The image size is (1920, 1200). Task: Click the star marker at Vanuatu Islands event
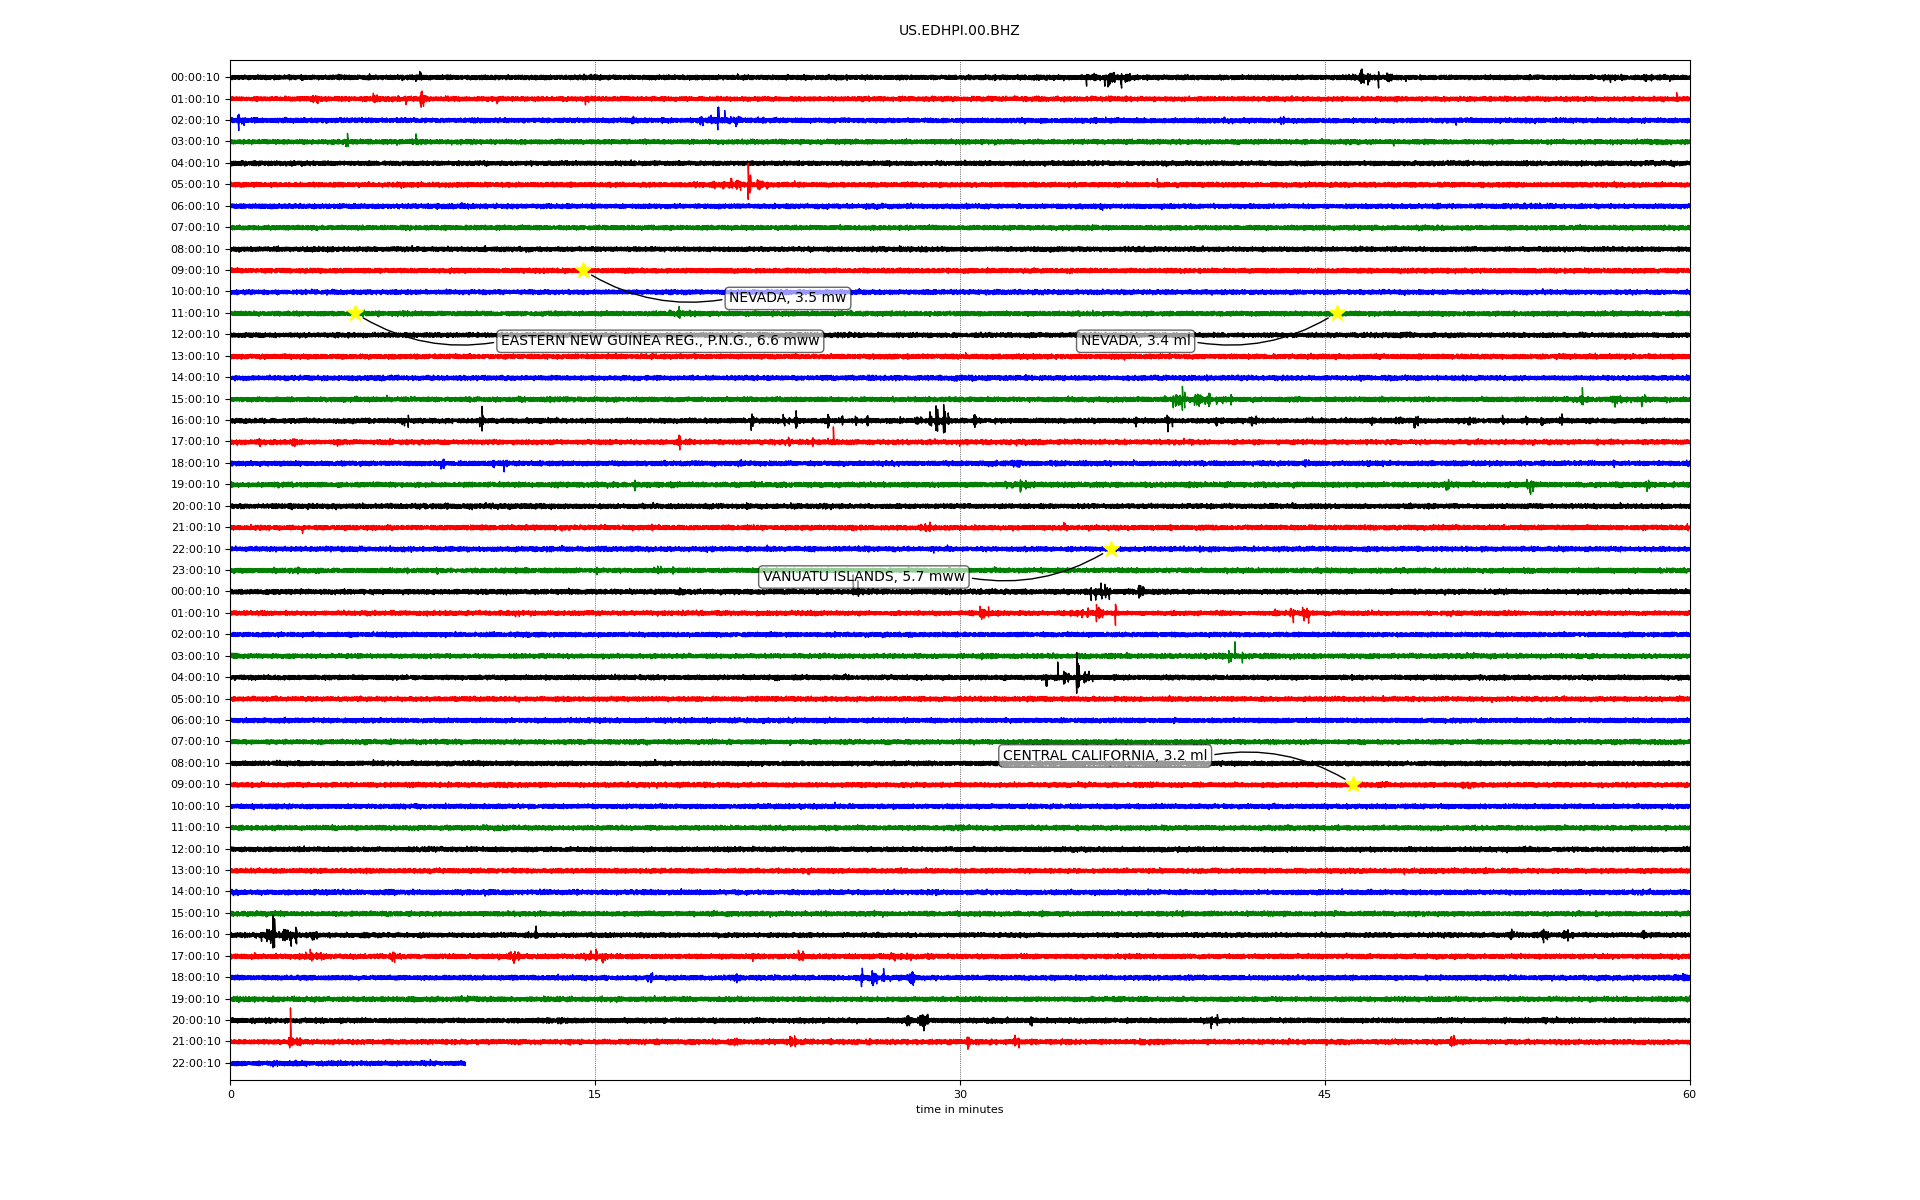pos(1110,549)
